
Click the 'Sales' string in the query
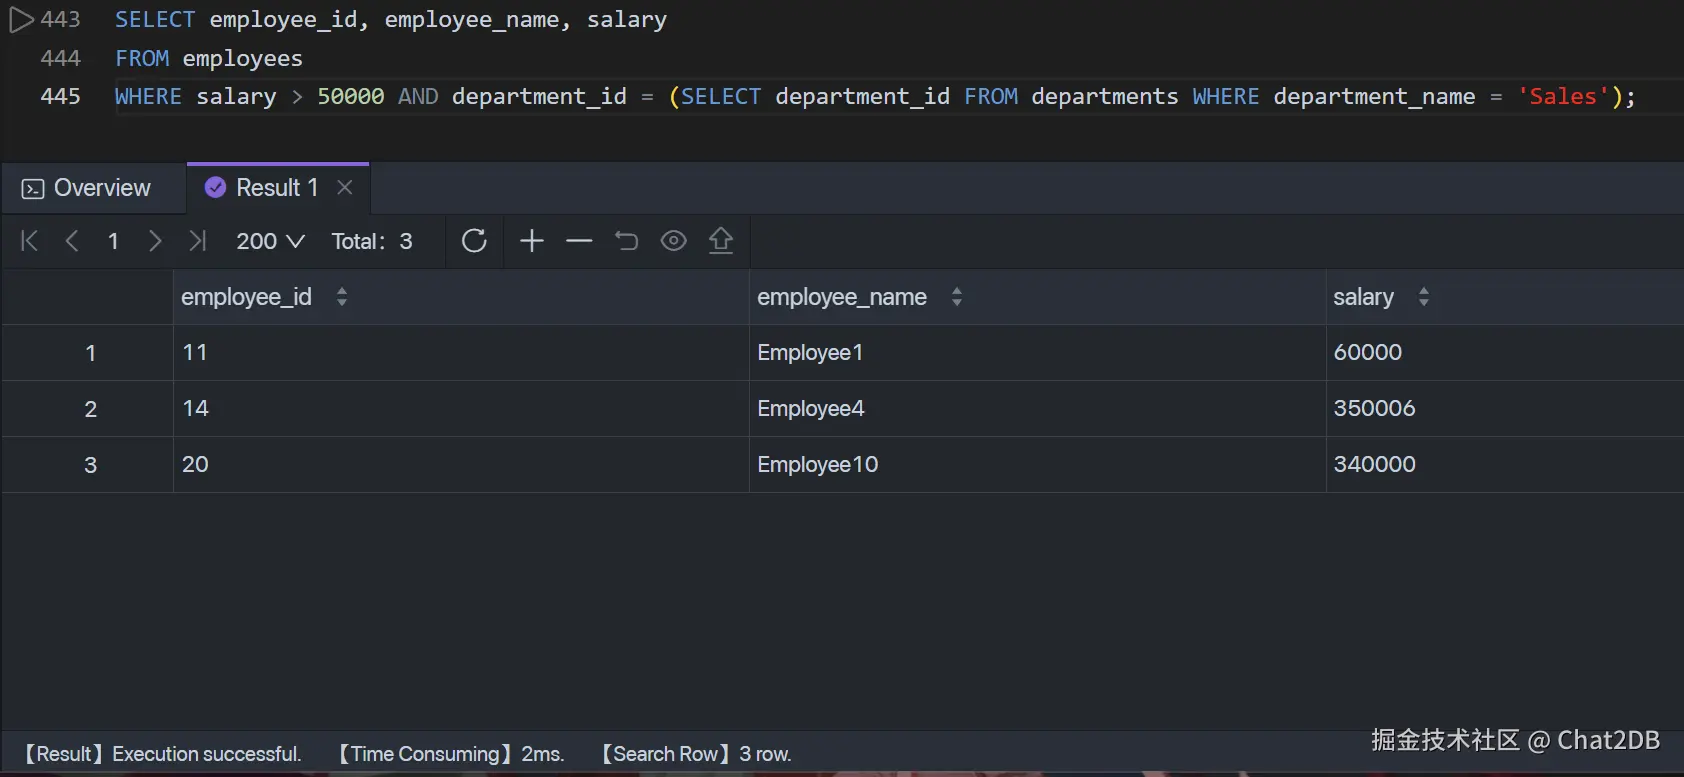coord(1563,97)
